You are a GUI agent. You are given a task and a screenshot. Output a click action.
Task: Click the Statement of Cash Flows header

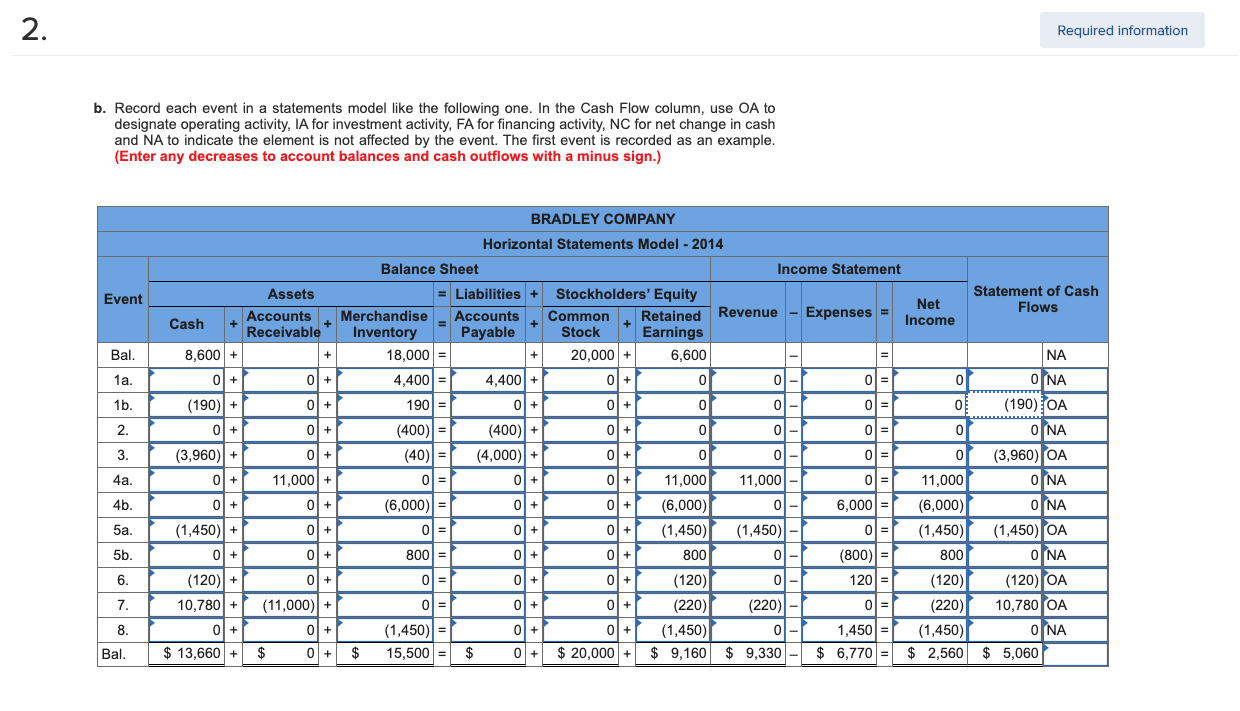click(x=1036, y=297)
